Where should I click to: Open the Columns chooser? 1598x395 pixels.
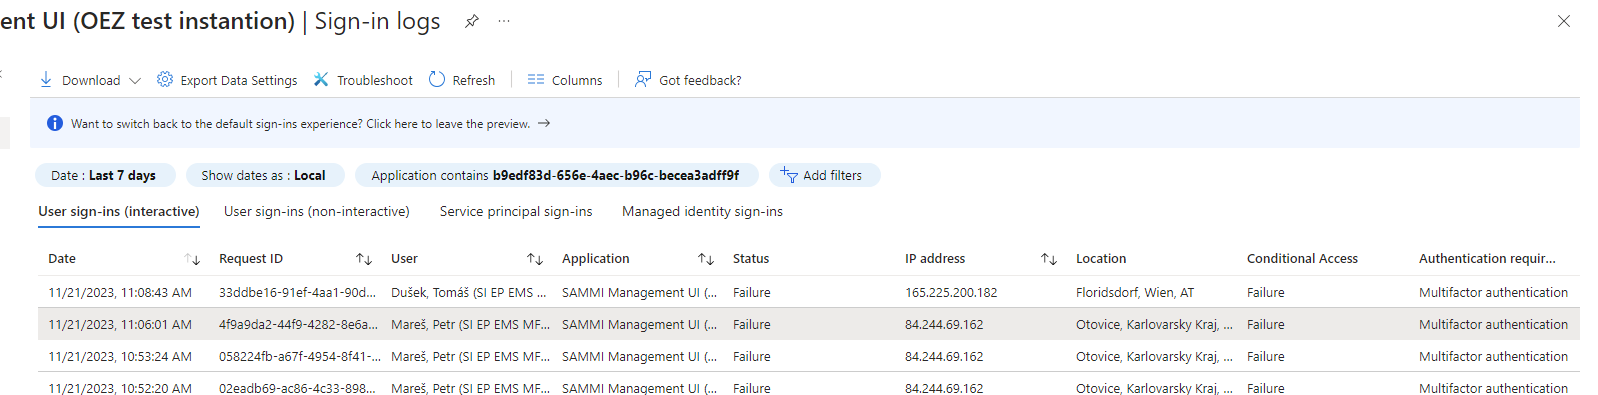pyautogui.click(x=565, y=80)
